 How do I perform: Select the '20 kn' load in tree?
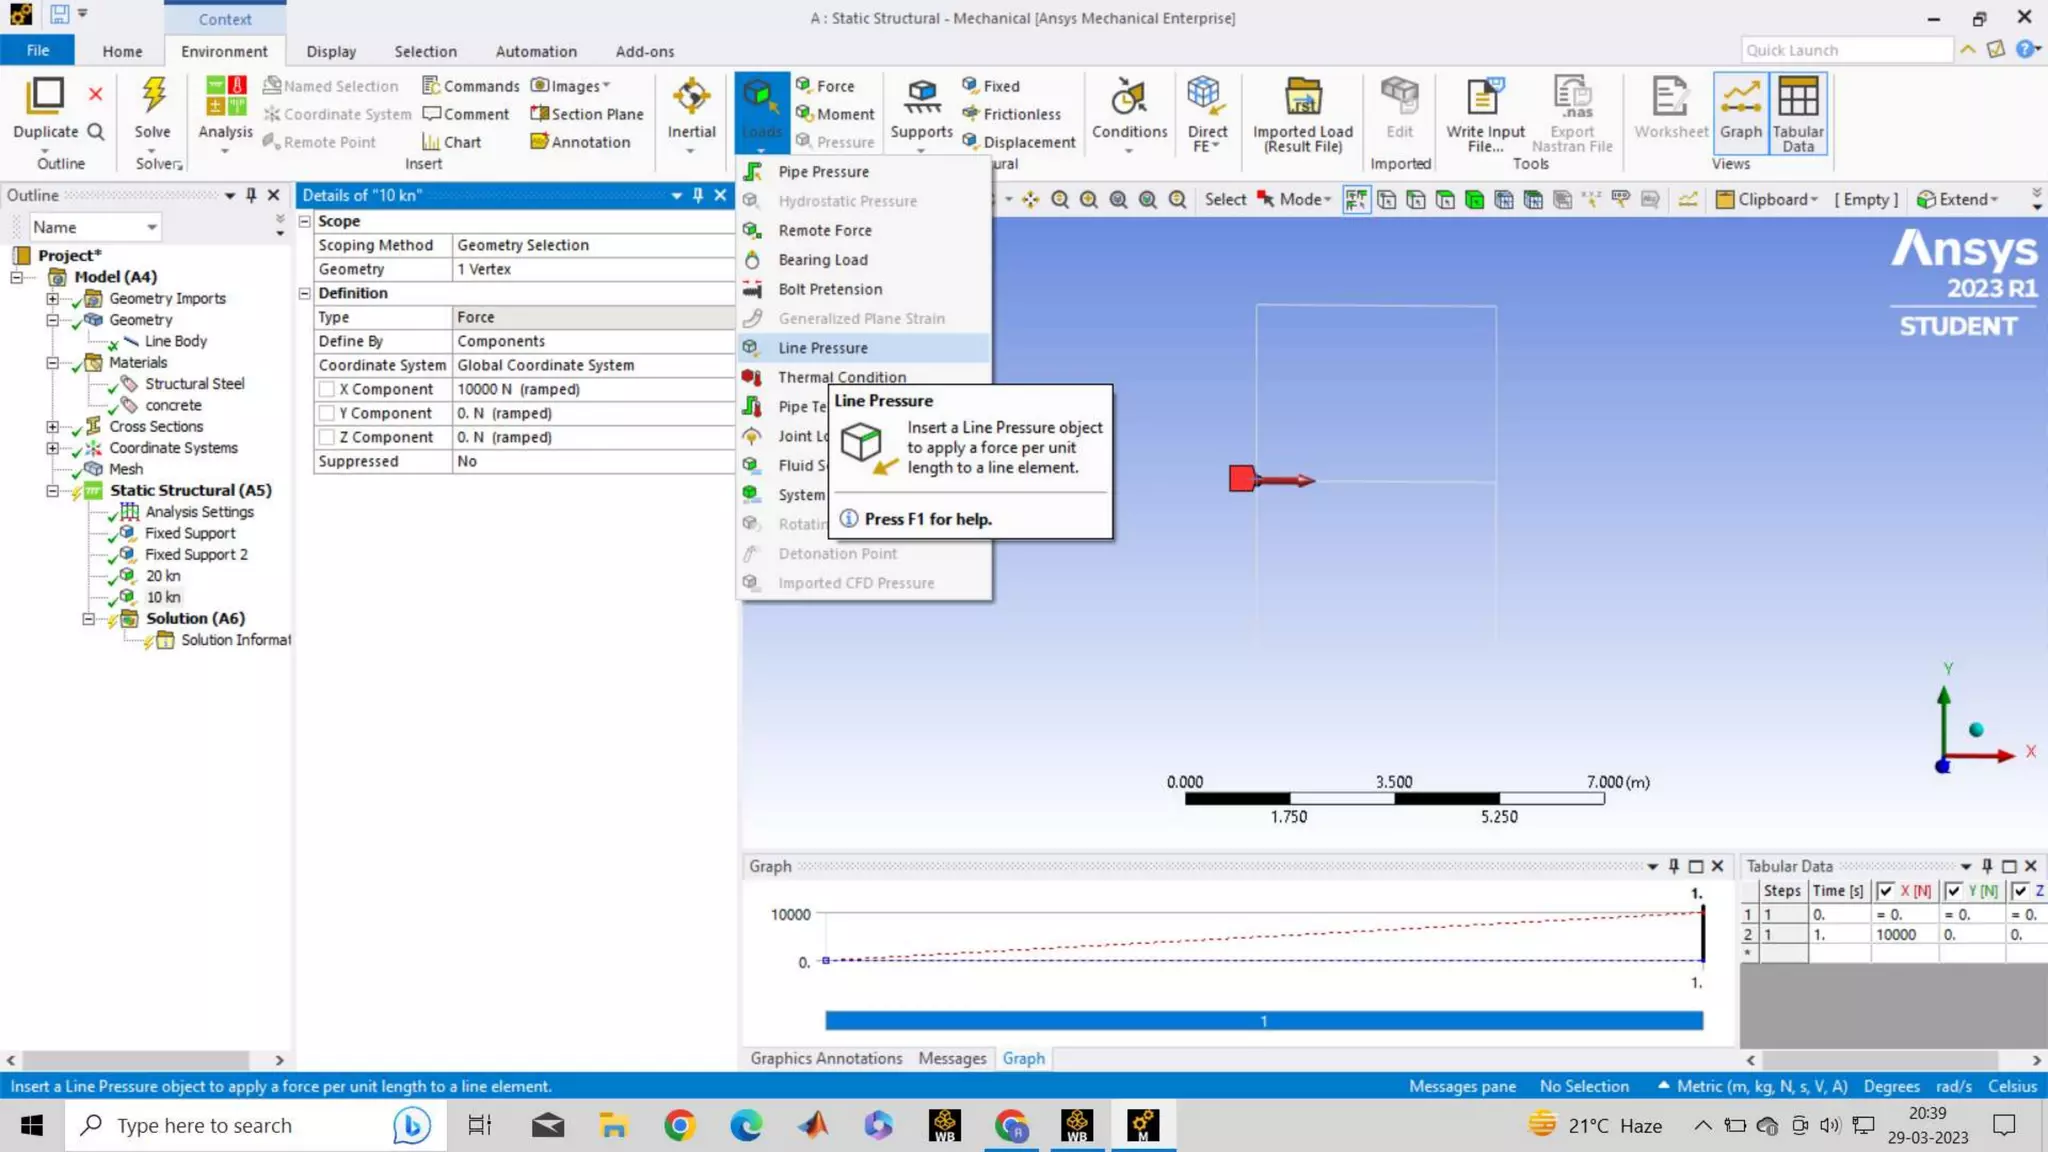163,576
